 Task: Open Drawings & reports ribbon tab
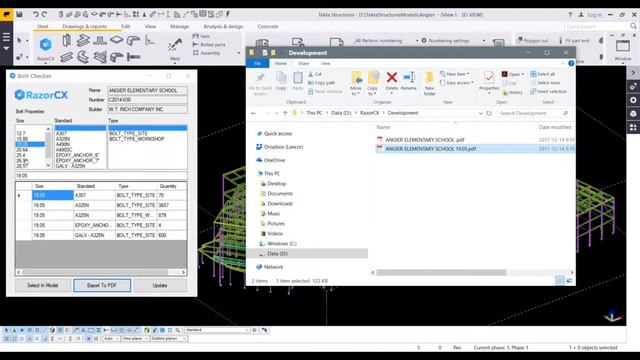click(x=84, y=27)
